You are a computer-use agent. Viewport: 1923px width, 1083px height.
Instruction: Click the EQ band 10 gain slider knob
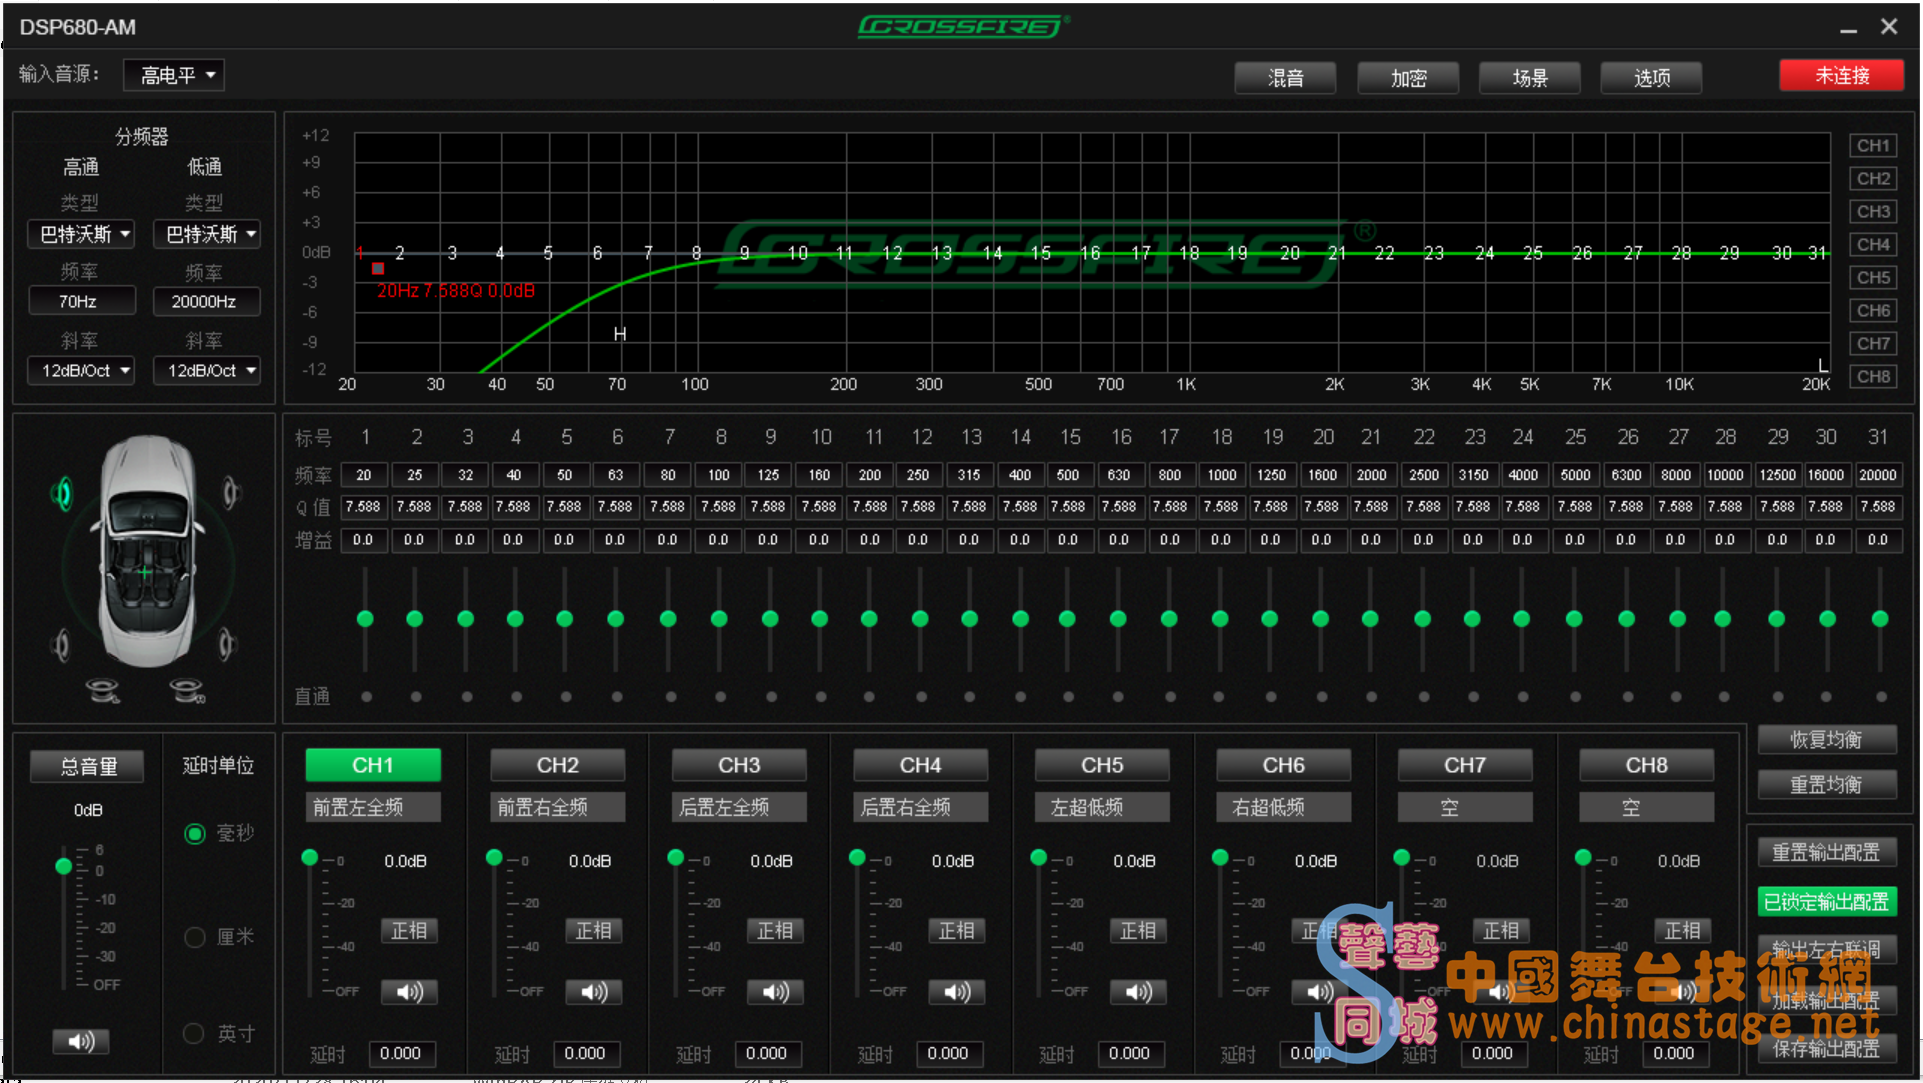(820, 619)
